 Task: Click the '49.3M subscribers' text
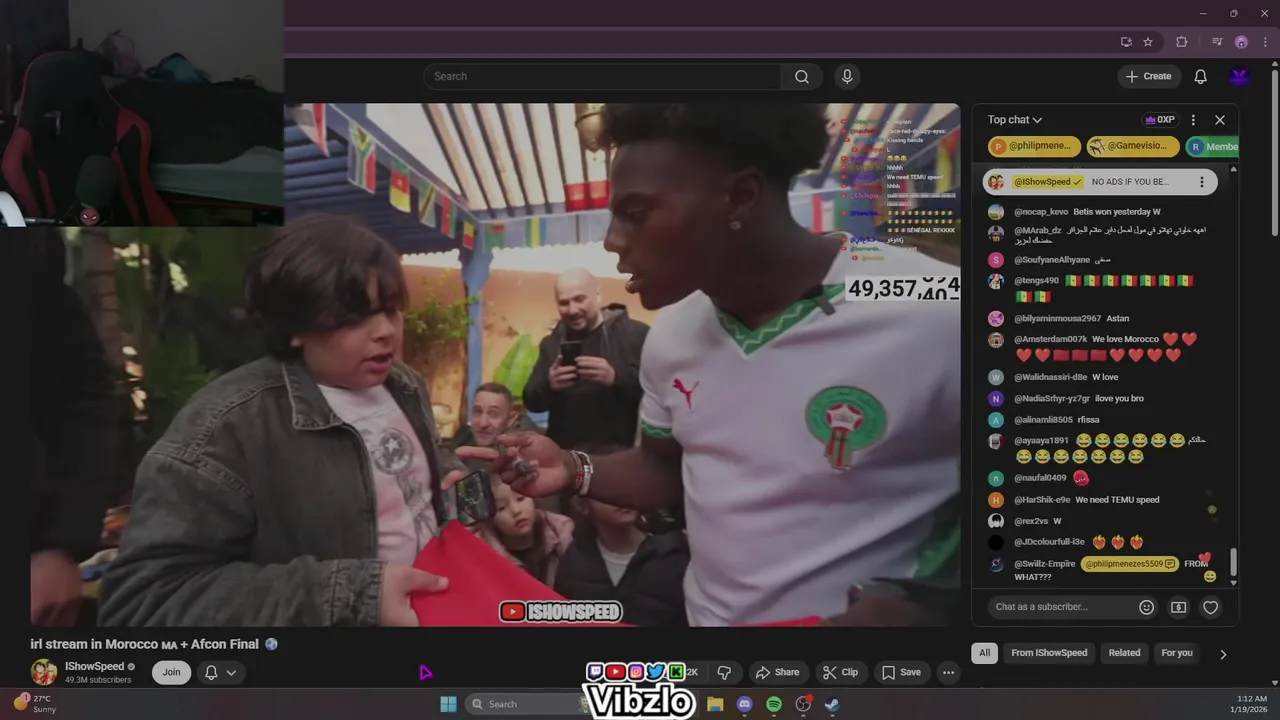tap(98, 680)
